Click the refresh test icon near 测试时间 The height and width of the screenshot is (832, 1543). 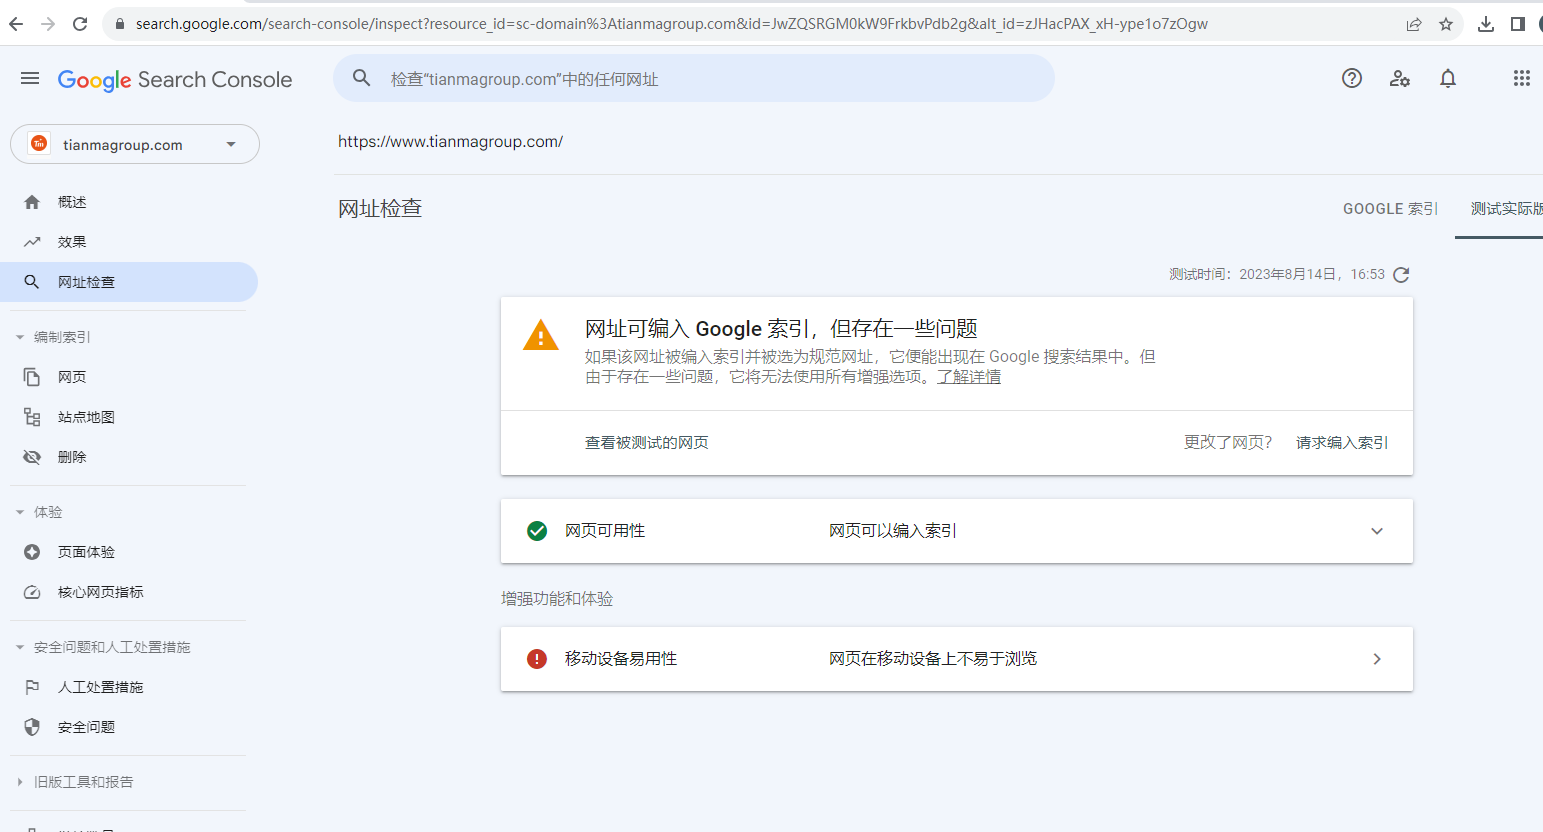tap(1401, 274)
